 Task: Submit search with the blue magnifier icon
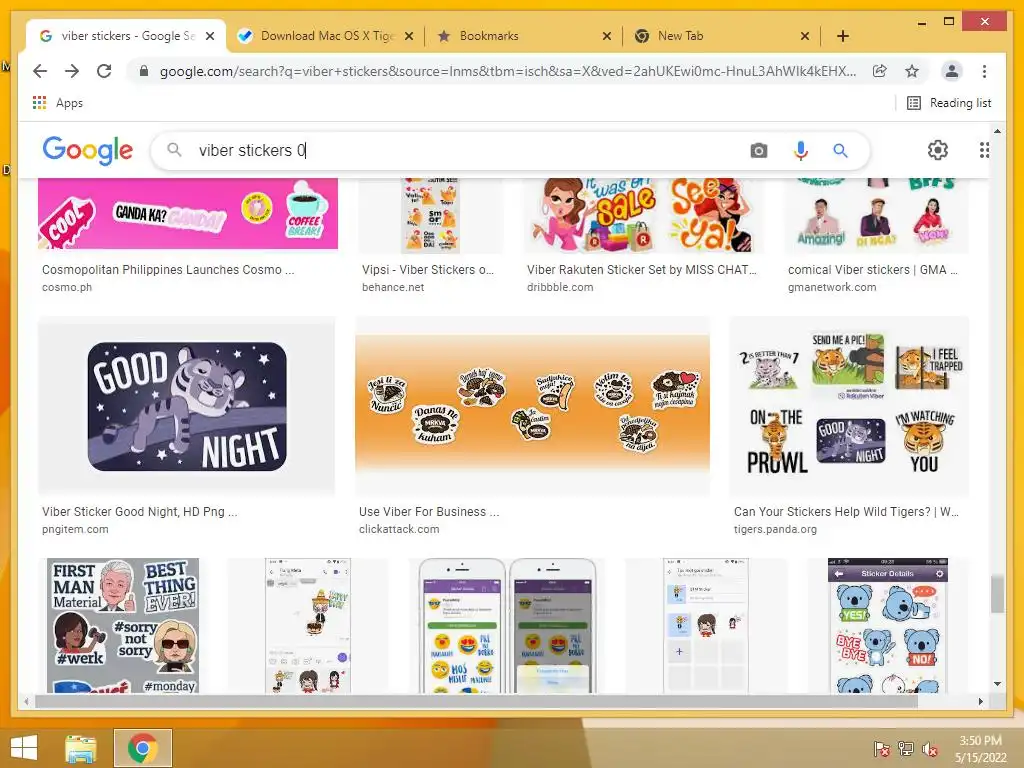840,151
